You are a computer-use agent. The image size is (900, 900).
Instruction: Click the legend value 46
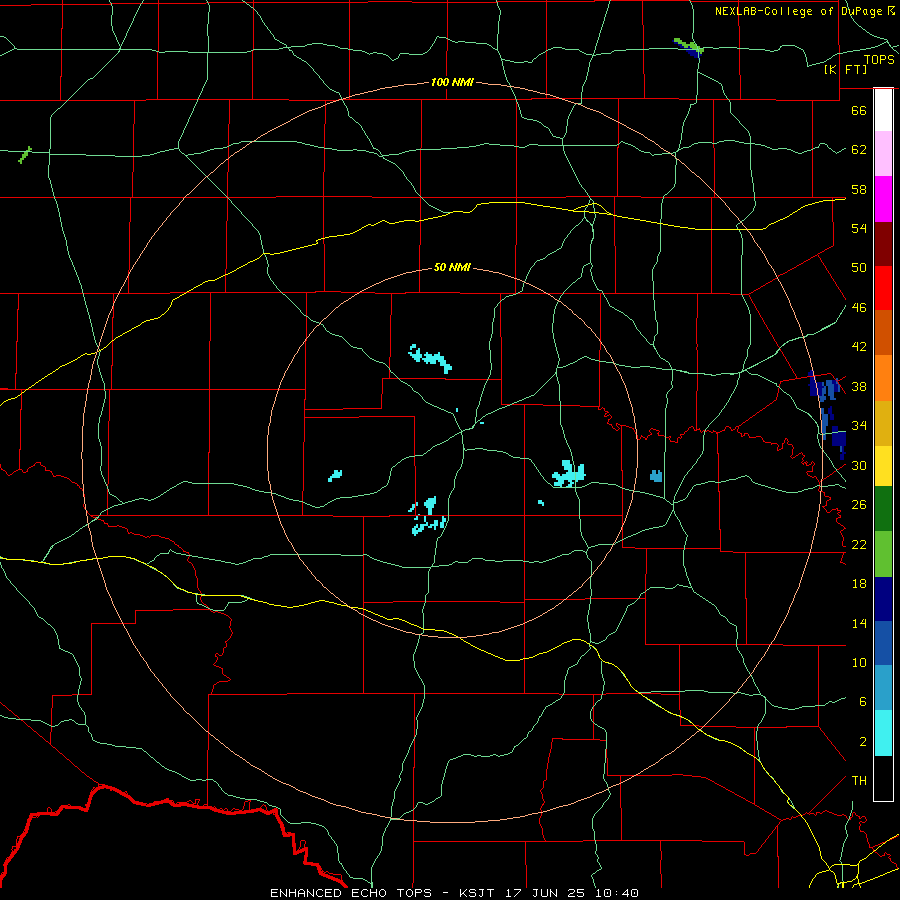pyautogui.click(x=859, y=307)
